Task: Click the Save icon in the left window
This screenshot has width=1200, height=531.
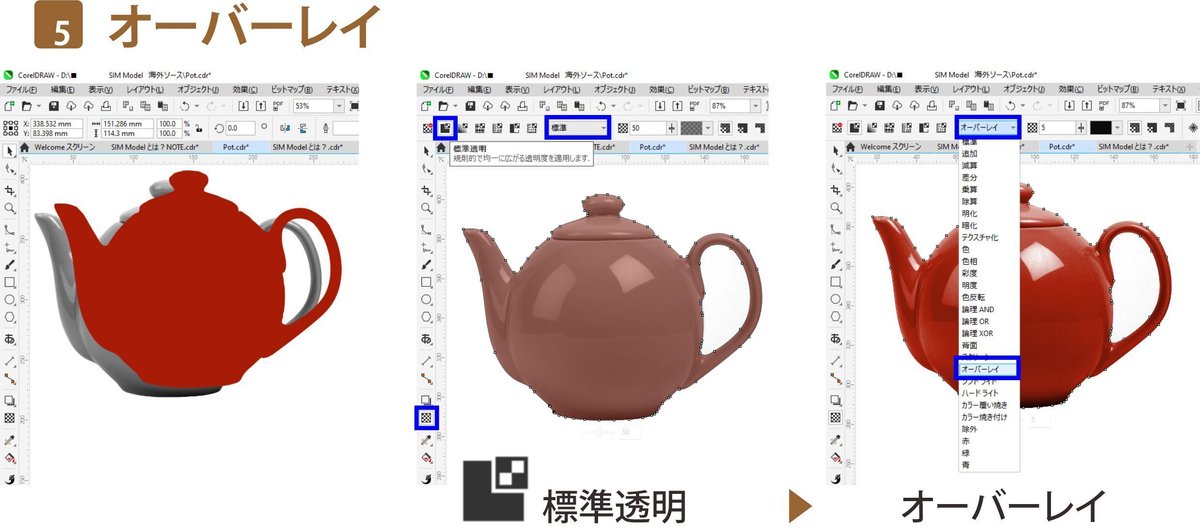Action: tap(54, 105)
